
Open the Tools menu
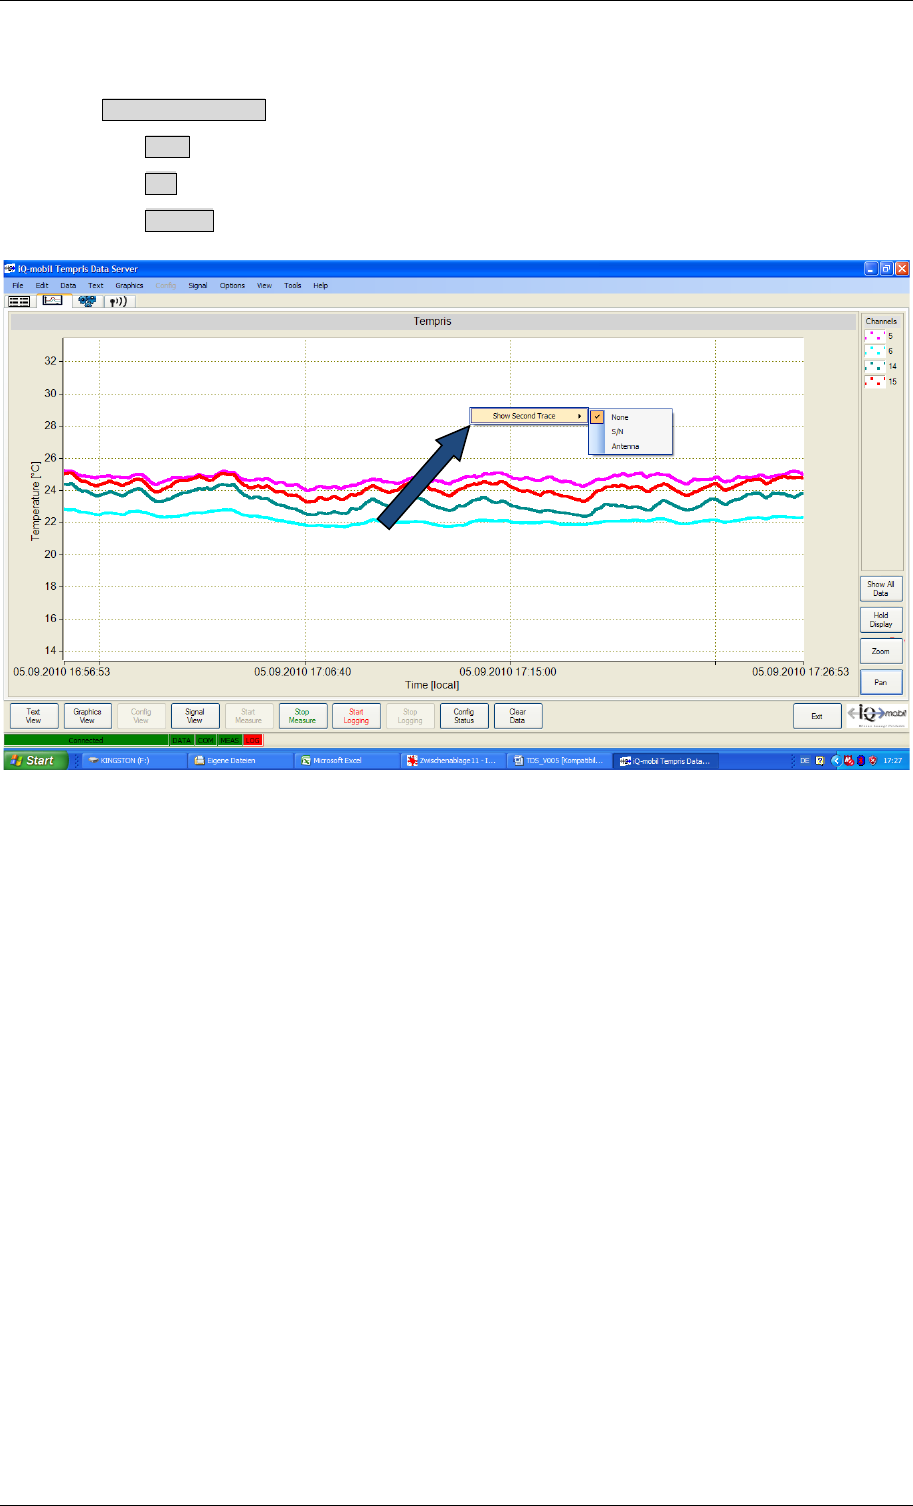(292, 285)
